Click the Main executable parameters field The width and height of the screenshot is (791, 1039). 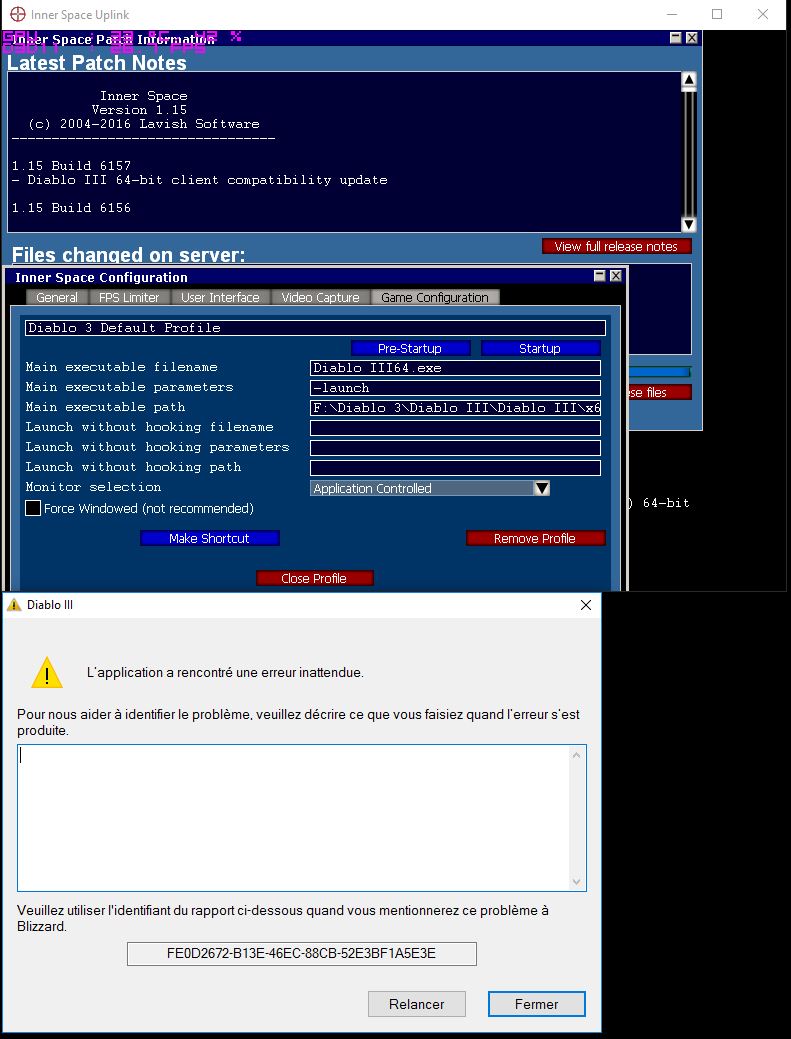pyautogui.click(x=455, y=388)
